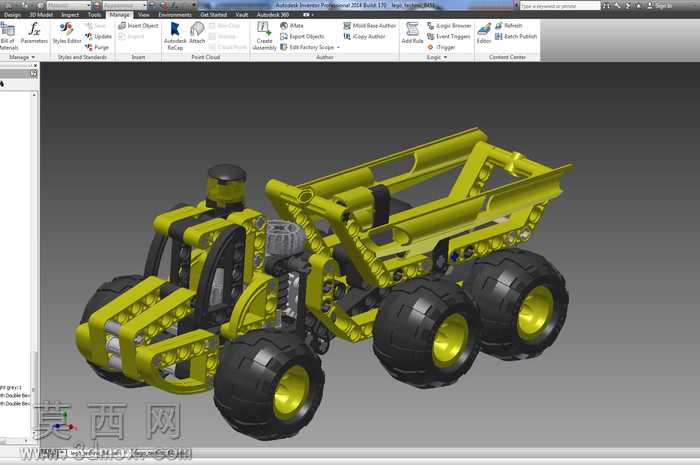Open the material dropdown in quick access toolbar
This screenshot has height=465, width=700.
pos(68,5)
